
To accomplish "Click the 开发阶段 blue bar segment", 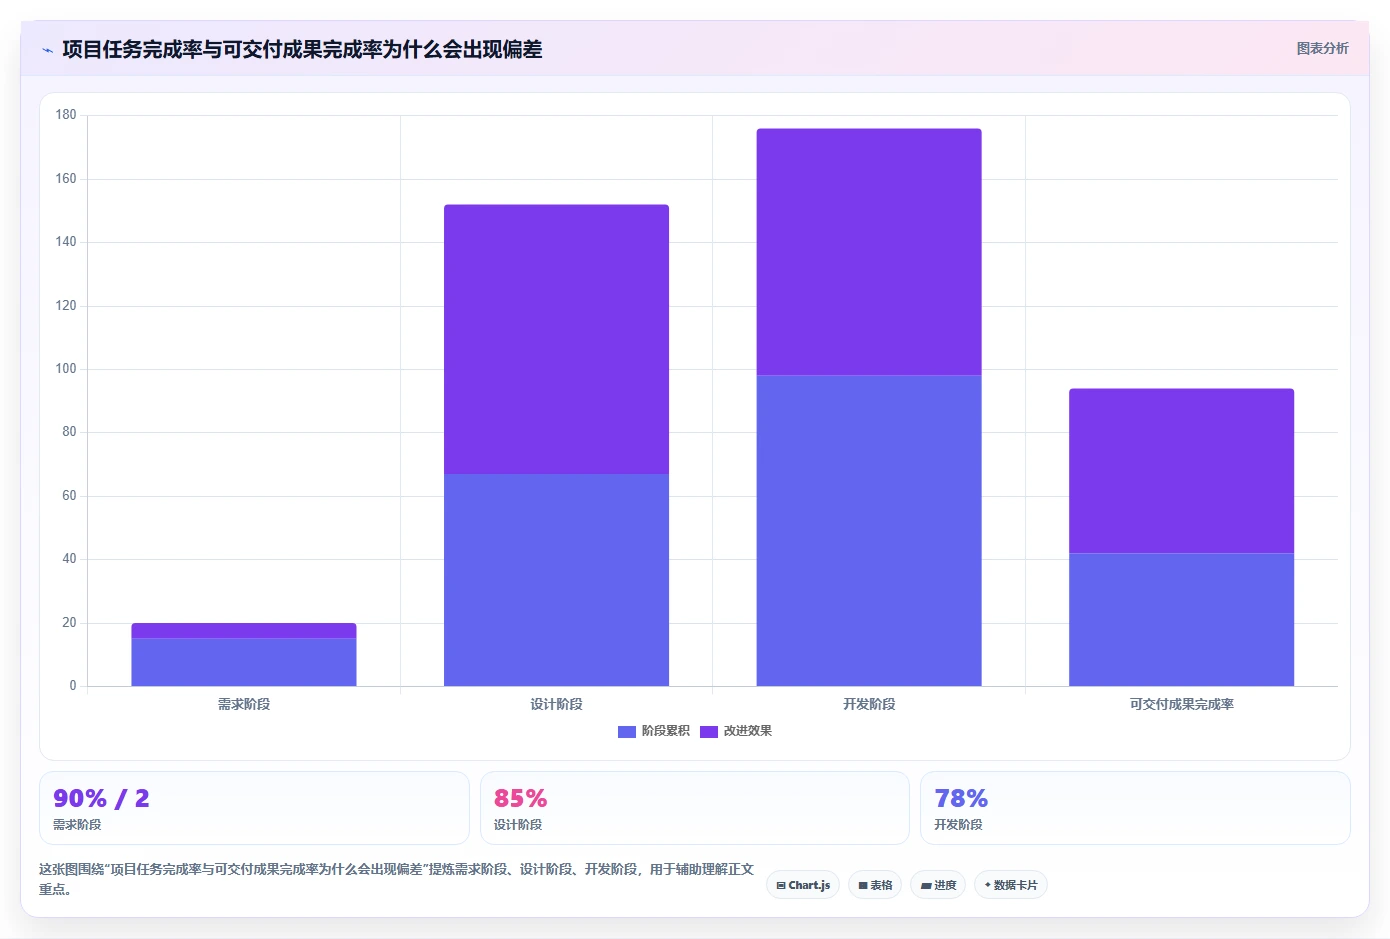I will click(x=869, y=531).
